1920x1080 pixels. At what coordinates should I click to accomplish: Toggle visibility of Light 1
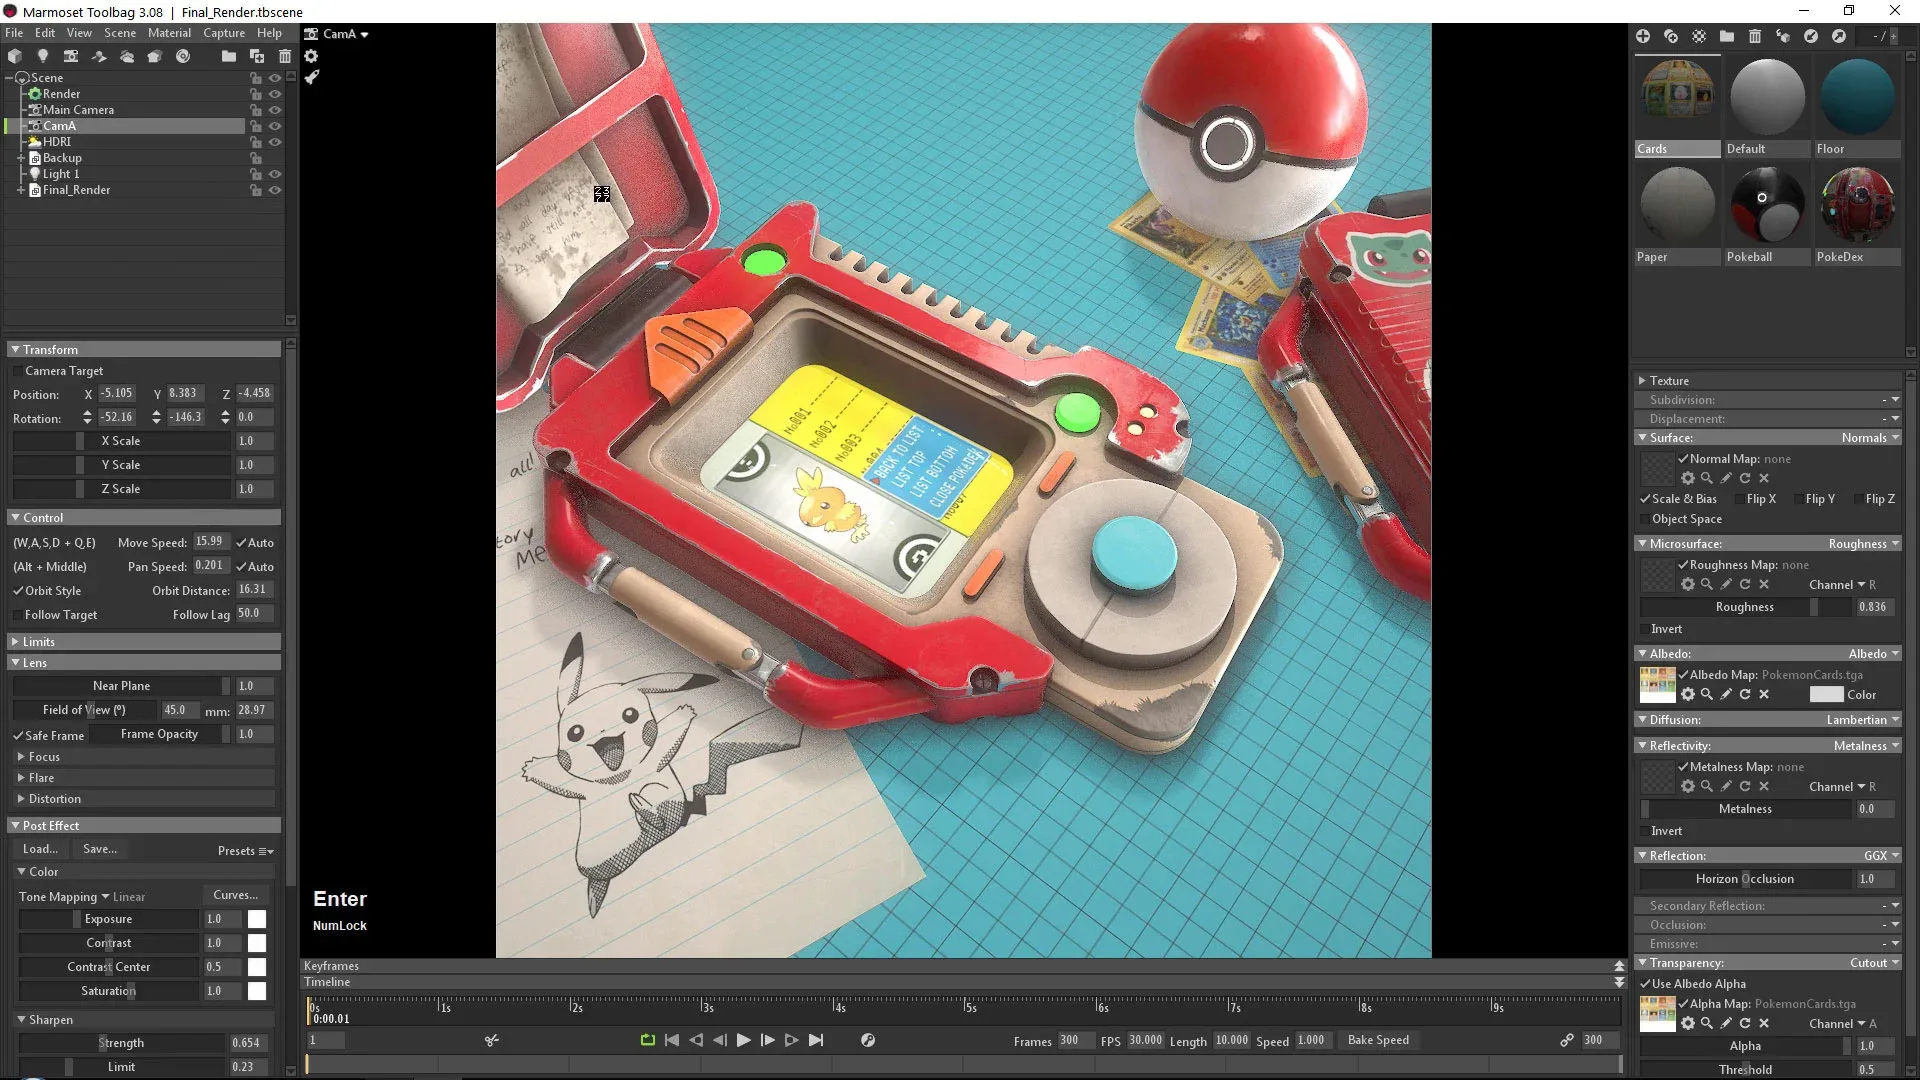click(275, 174)
